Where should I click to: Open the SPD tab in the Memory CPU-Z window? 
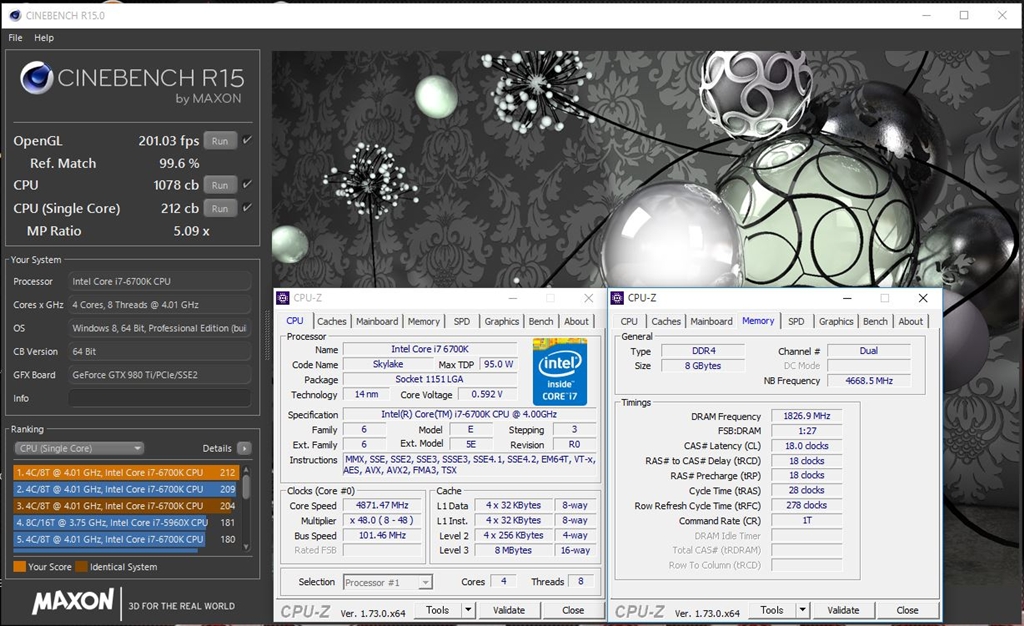coord(795,321)
